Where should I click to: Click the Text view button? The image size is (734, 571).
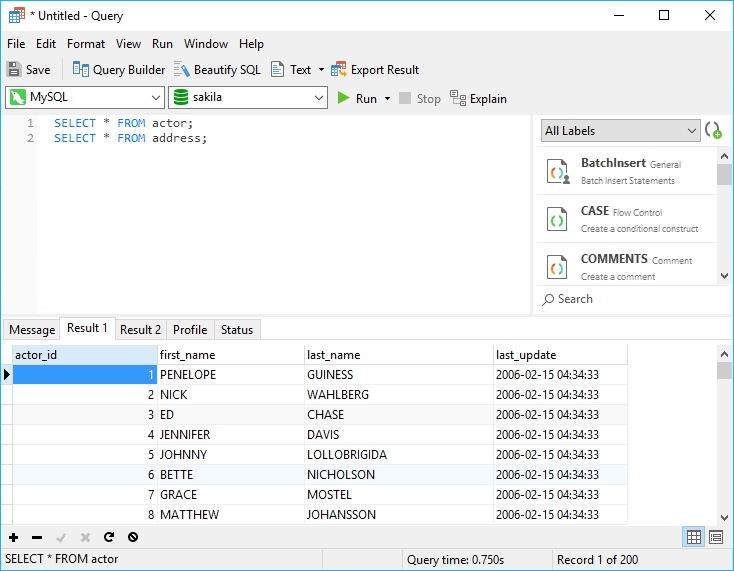[291, 70]
